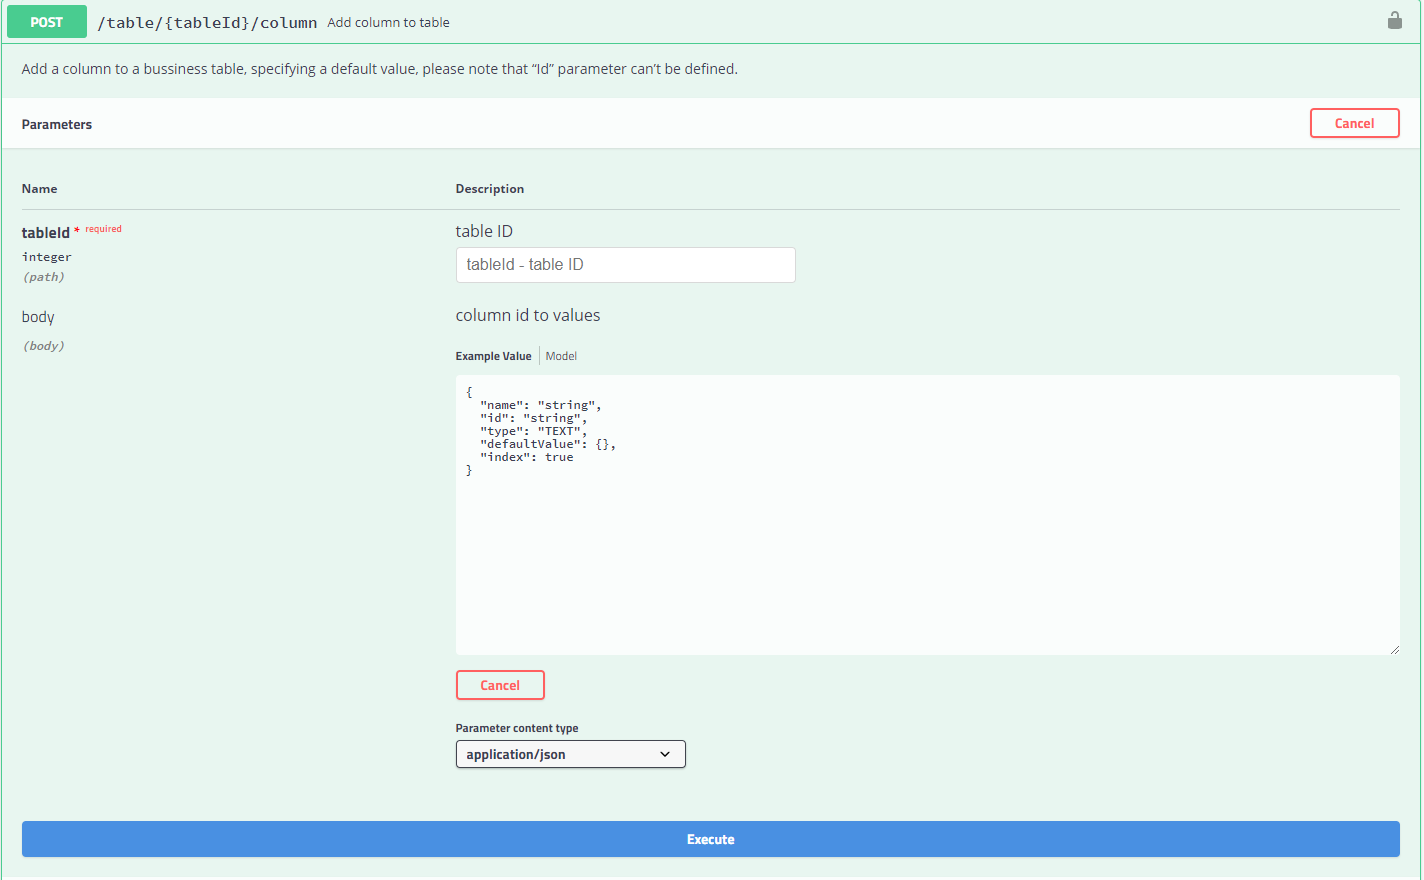Click the Cancel button below the body editor
Viewport: 1424px width, 880px height.
[x=500, y=685]
